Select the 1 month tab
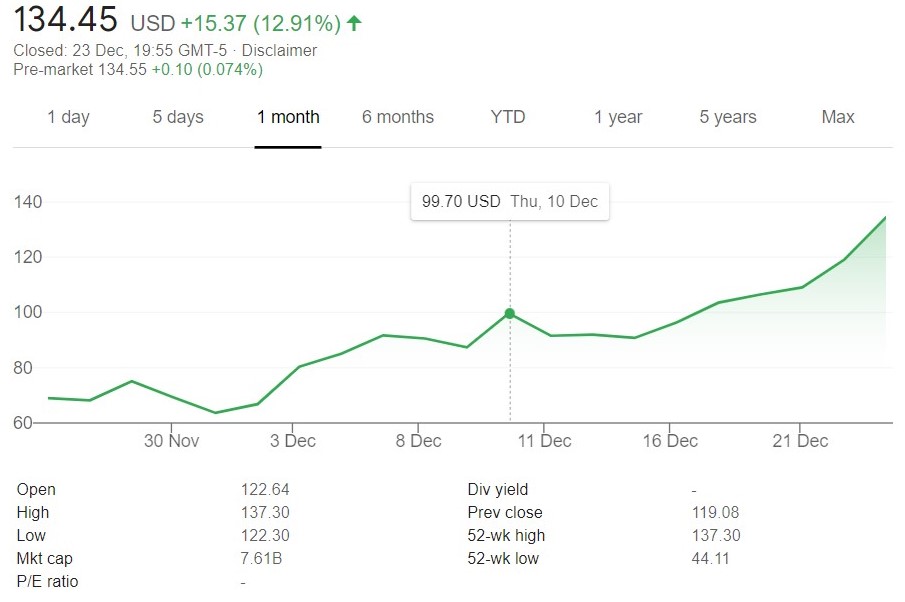Screen dimensions: 905x602 click(288, 117)
